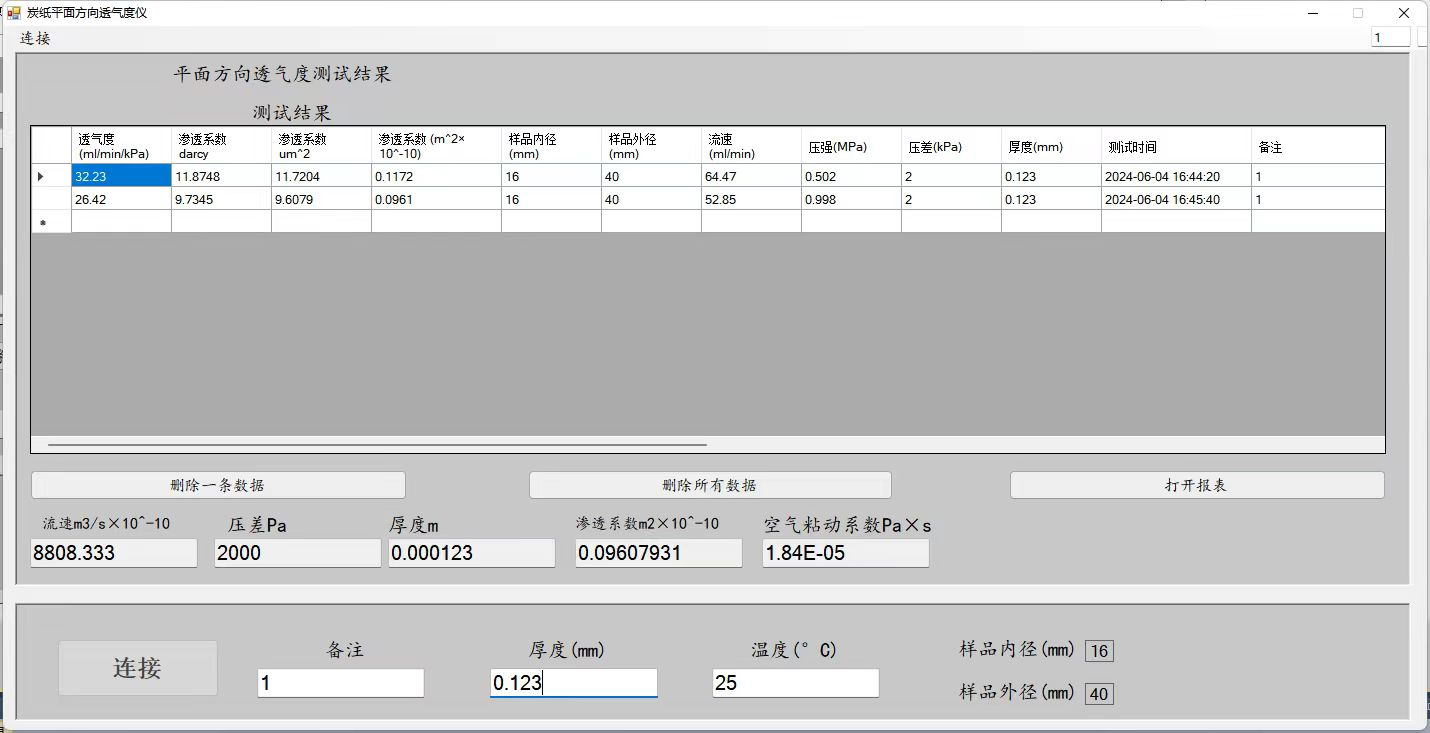This screenshot has width=1430, height=733.
Task: Click the app icon in title bar
Action: (x=13, y=13)
